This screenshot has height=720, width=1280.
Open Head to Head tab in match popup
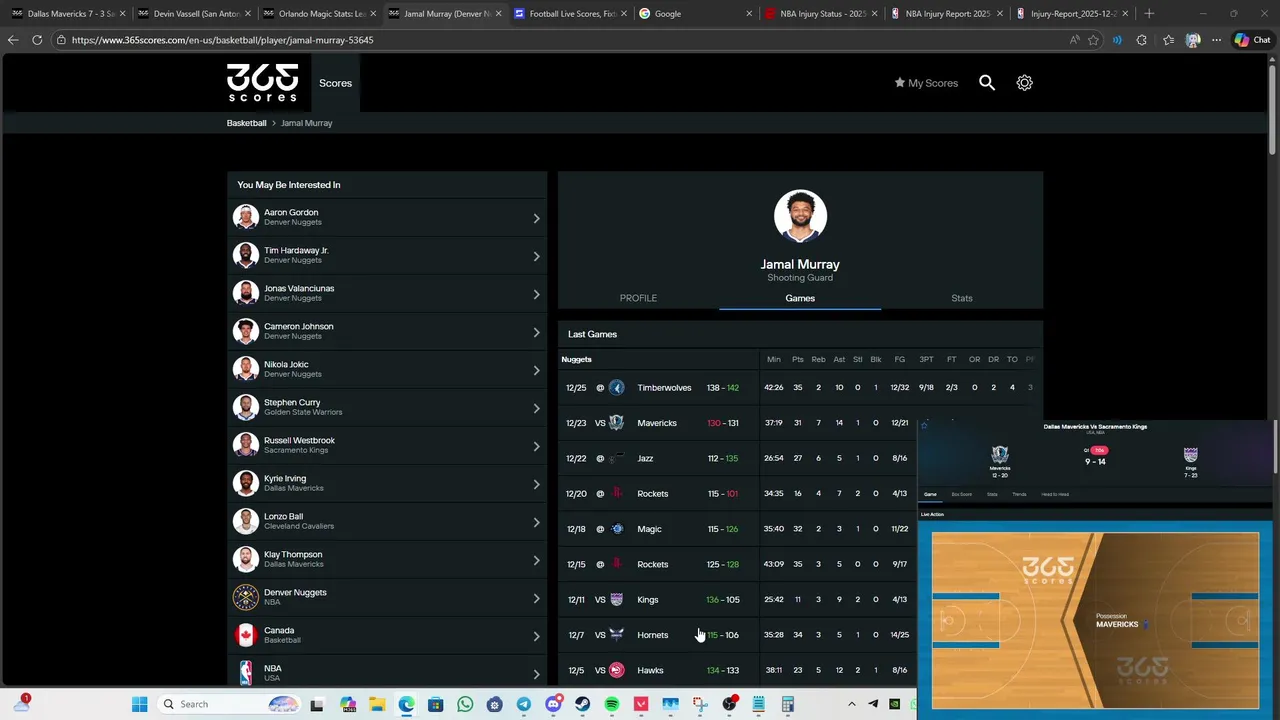pyautogui.click(x=1055, y=494)
